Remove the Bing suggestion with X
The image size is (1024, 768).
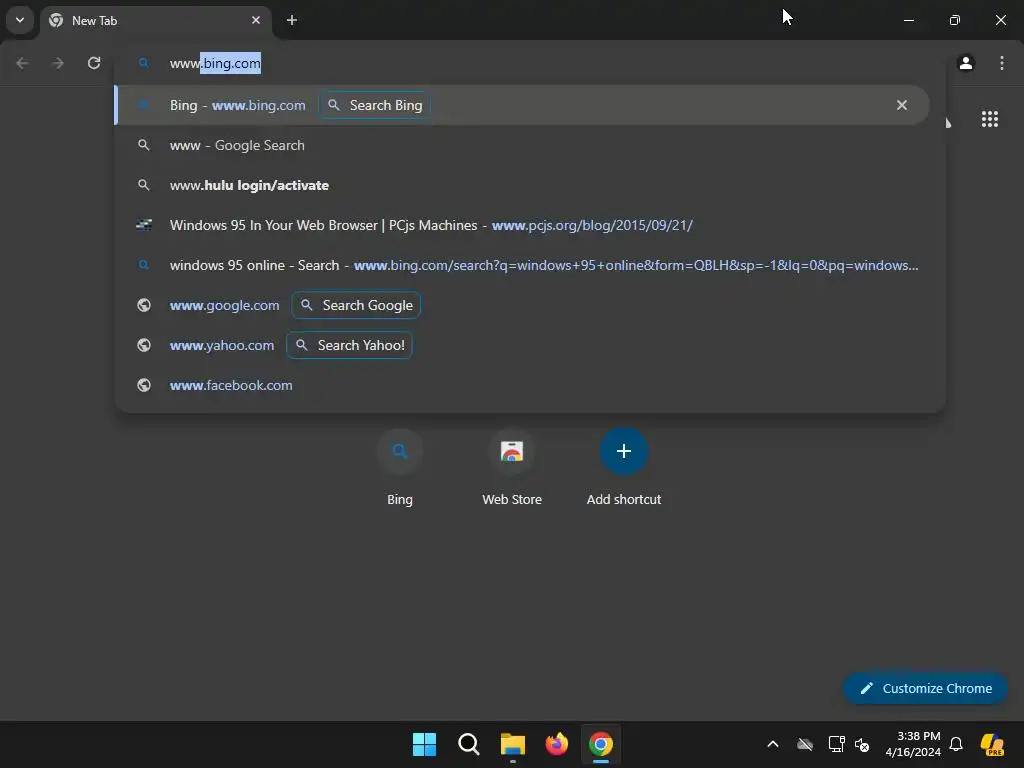click(x=902, y=105)
